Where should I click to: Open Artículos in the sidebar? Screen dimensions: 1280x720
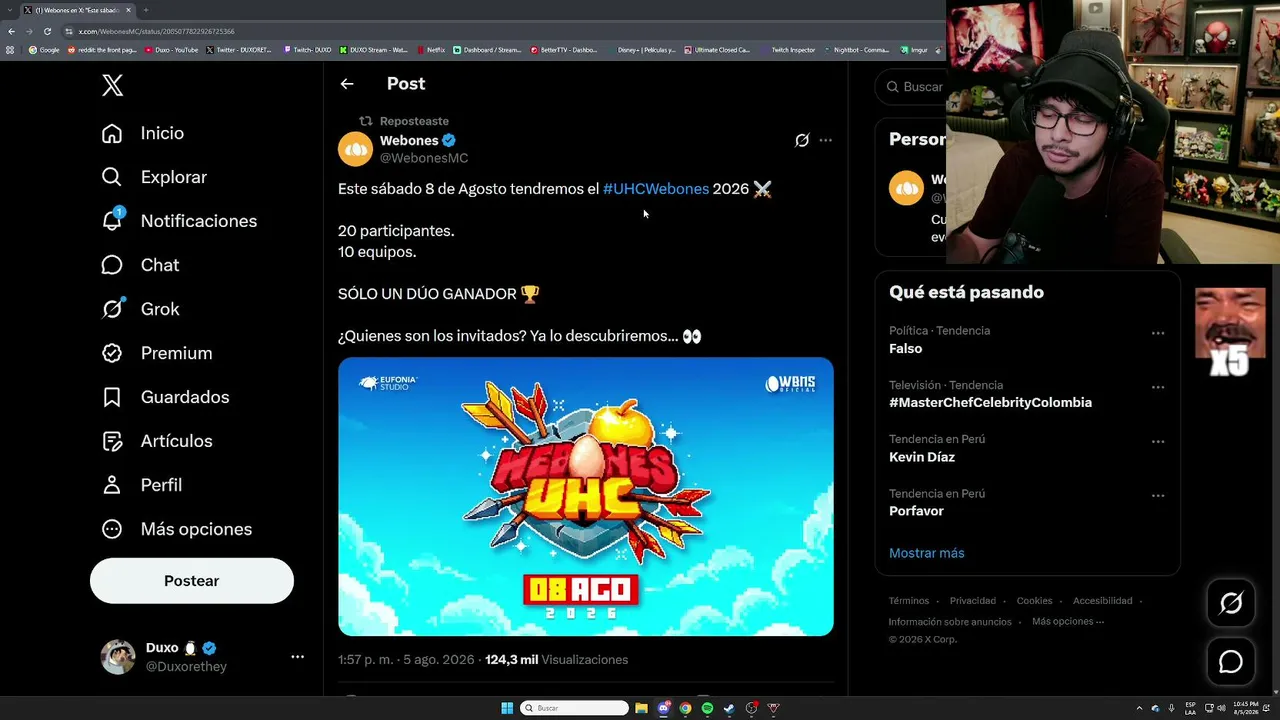pyautogui.click(x=156, y=441)
